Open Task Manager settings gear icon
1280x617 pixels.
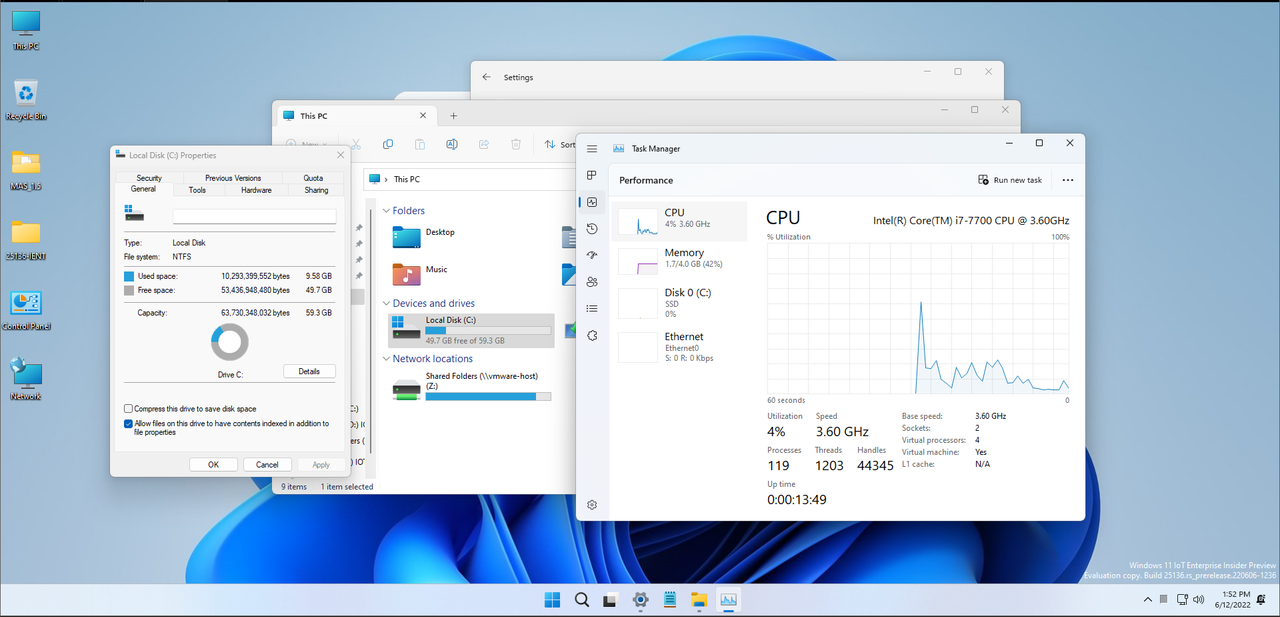[x=592, y=505]
